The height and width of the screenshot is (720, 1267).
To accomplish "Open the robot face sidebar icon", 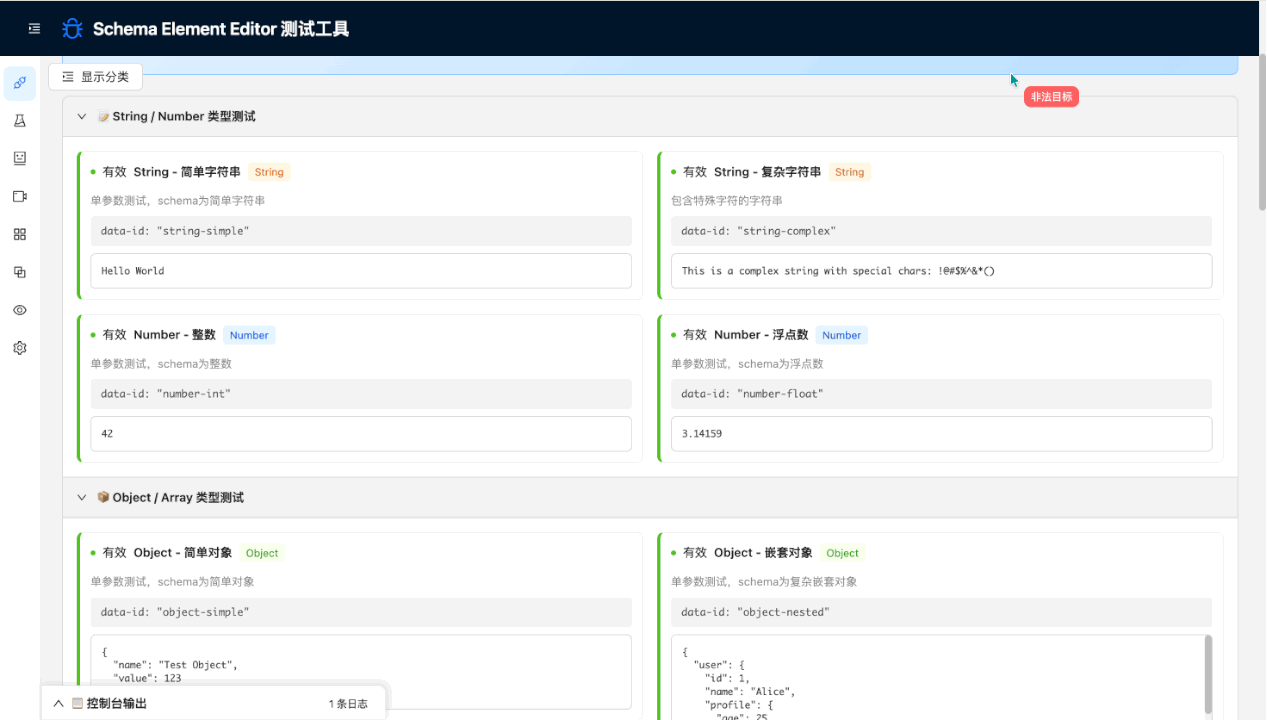I will point(20,158).
